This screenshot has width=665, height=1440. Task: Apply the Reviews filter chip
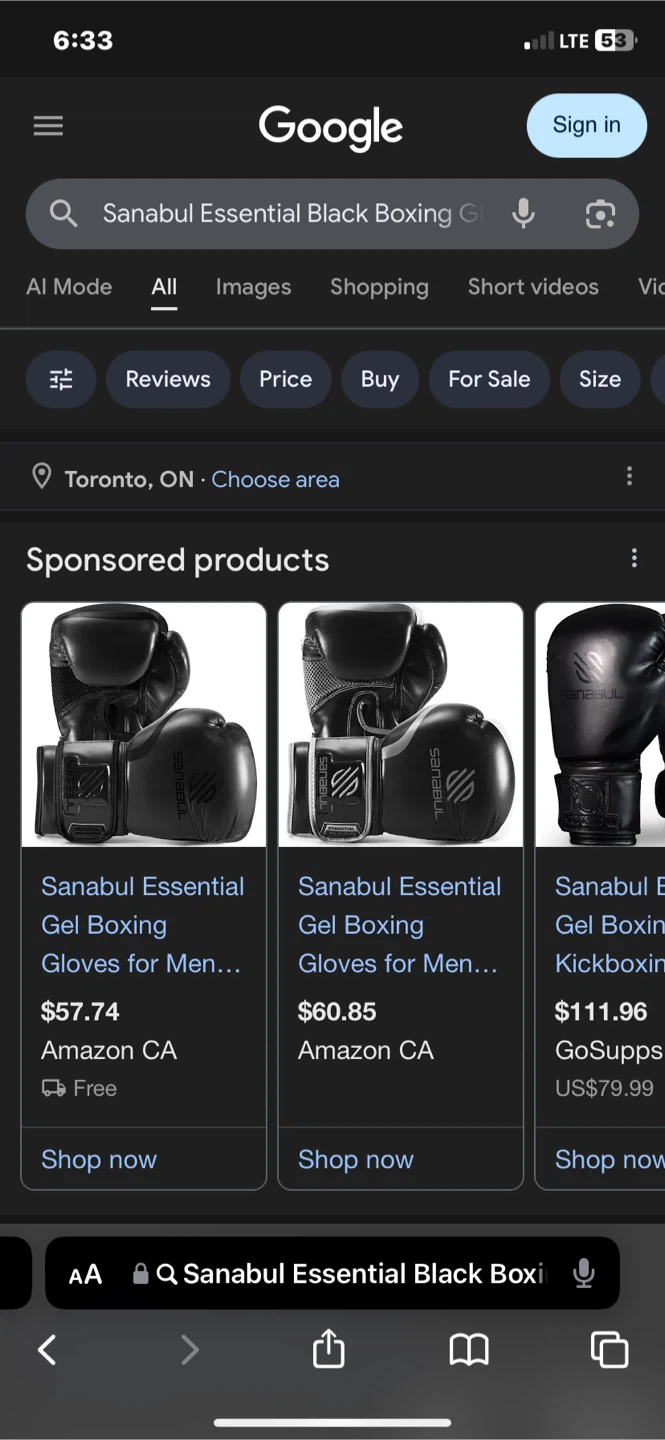pyautogui.click(x=167, y=379)
